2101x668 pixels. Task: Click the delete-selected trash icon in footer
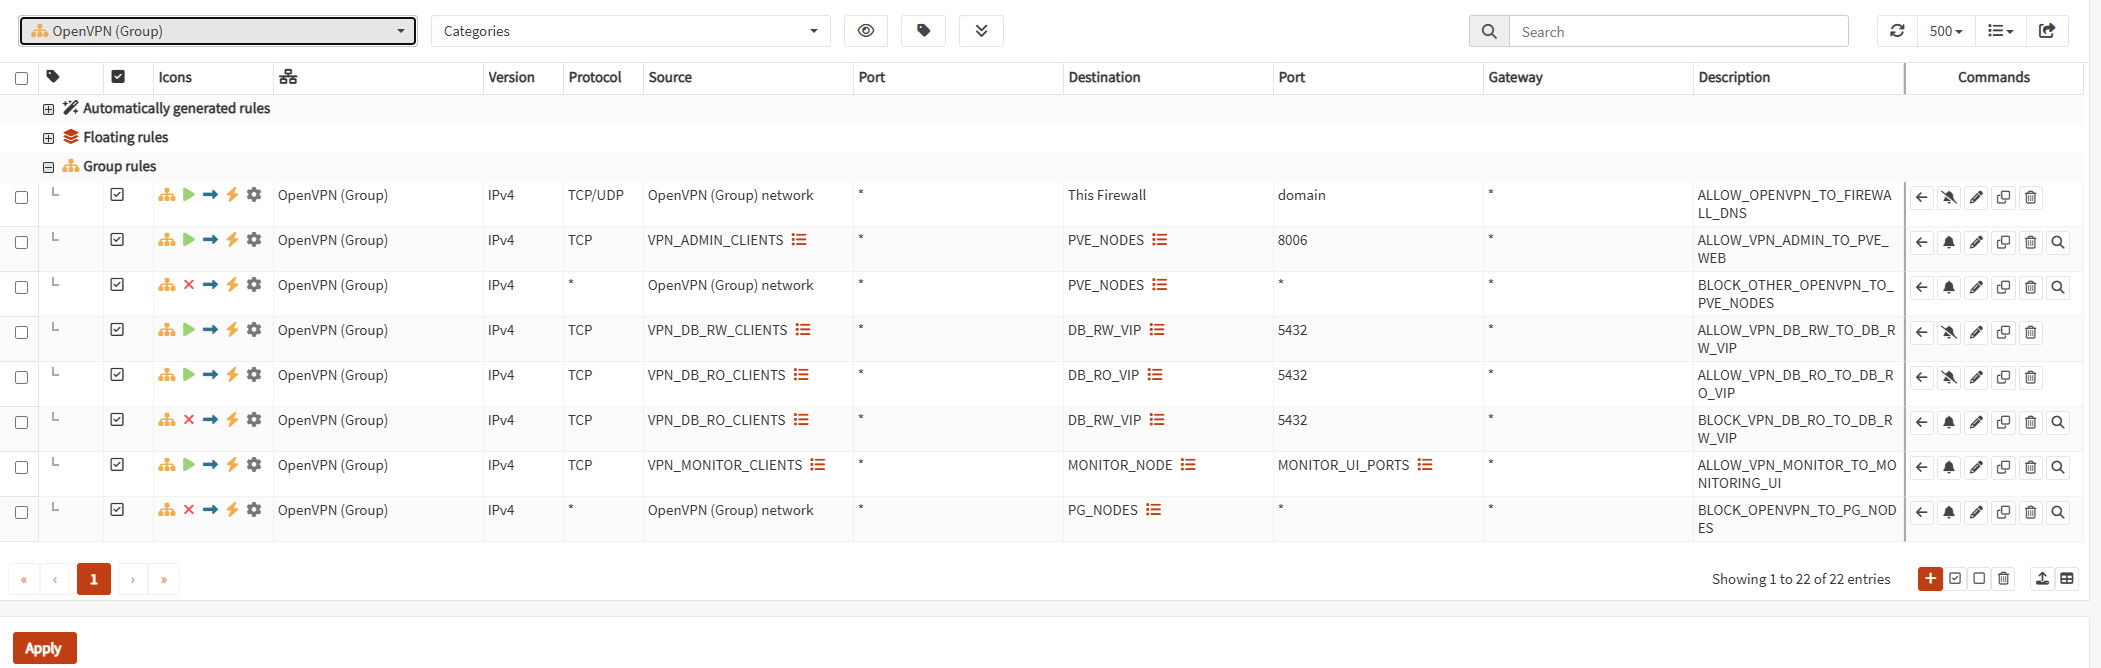(x=2003, y=578)
